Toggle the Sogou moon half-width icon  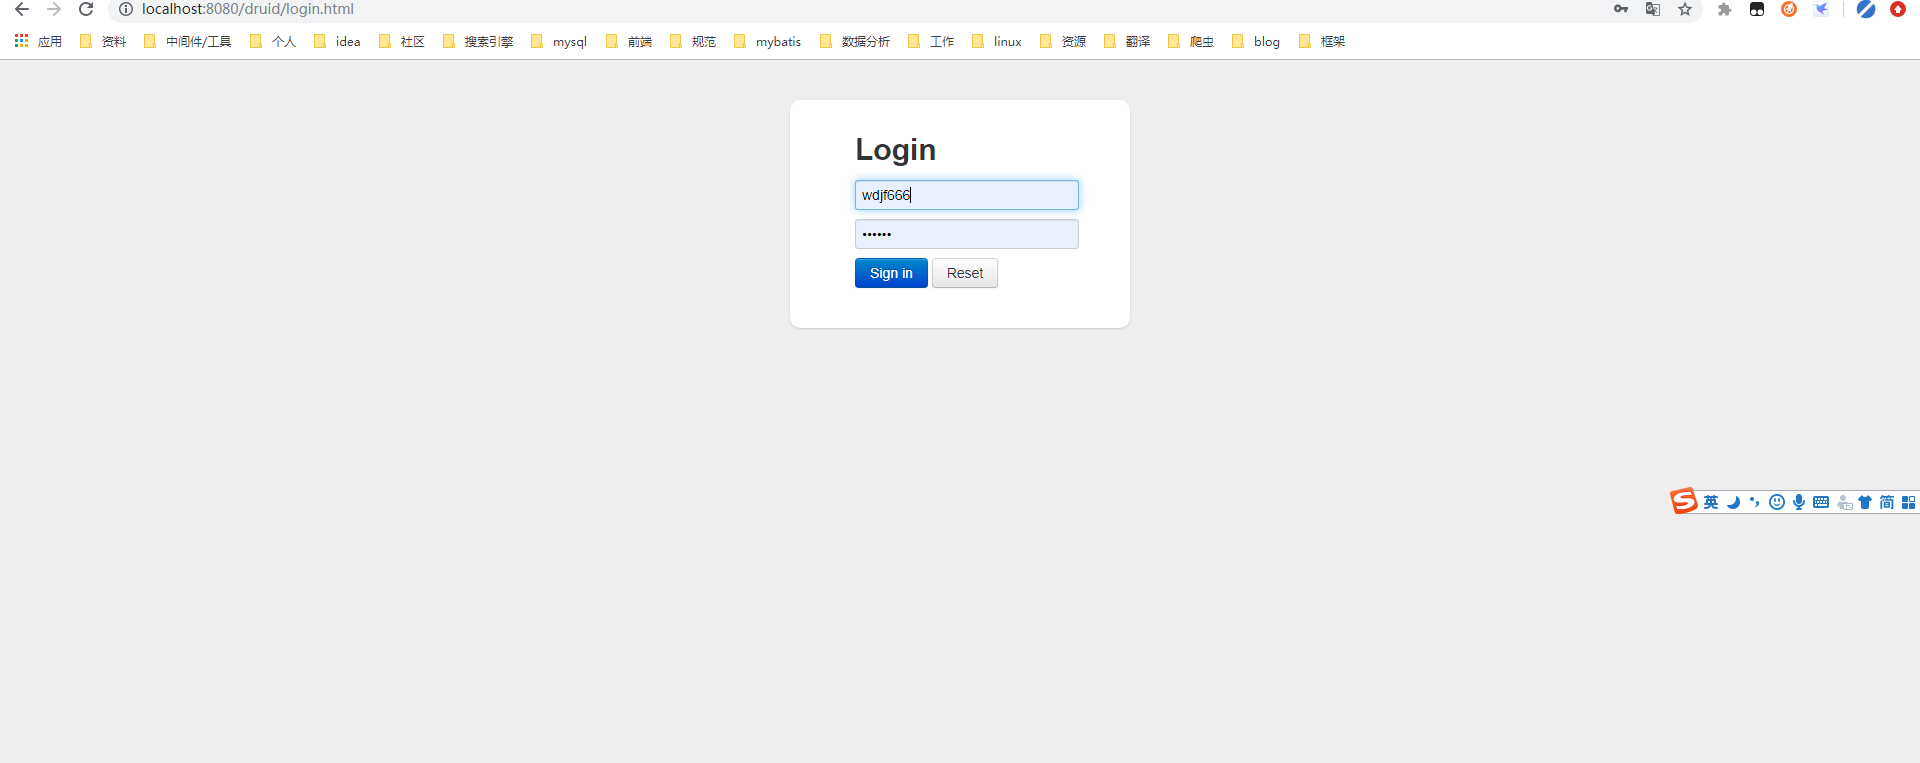pos(1733,502)
